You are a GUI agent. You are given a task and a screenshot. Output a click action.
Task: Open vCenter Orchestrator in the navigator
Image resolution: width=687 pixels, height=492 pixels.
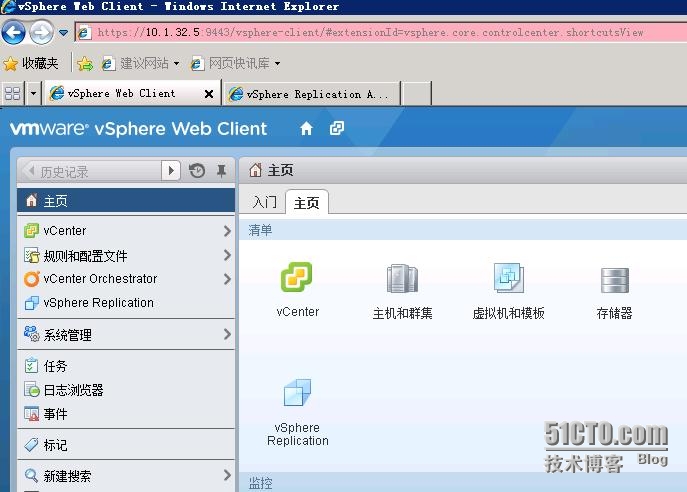coord(100,279)
